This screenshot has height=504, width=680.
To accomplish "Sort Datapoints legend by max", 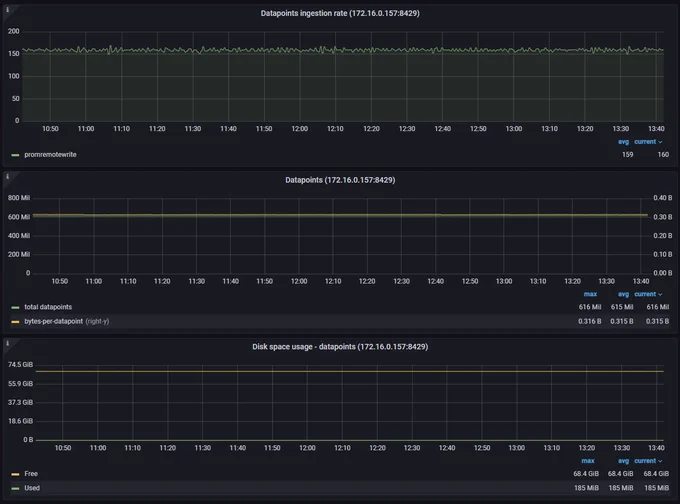I will tap(590, 294).
